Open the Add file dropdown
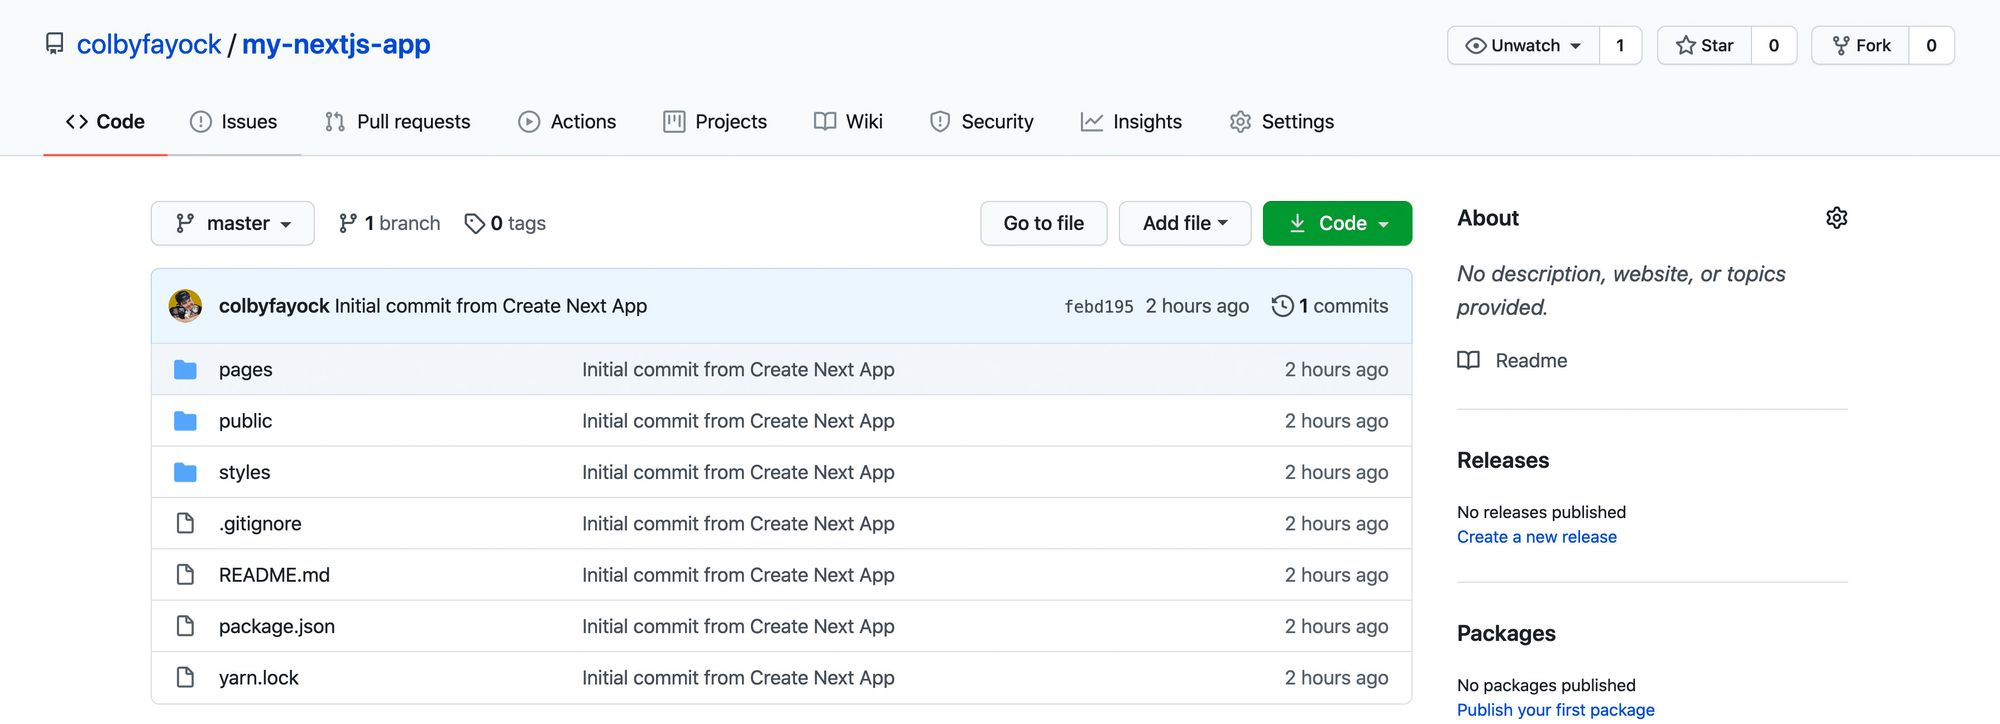The width and height of the screenshot is (2000, 724). 1184,223
